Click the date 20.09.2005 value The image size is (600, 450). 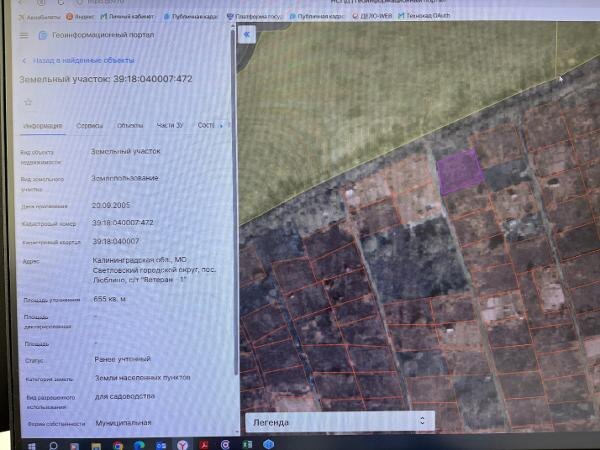tap(111, 205)
